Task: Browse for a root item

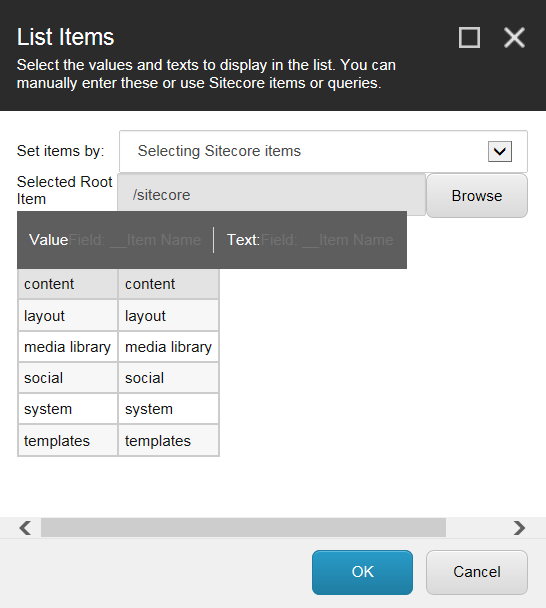Action: 477,196
